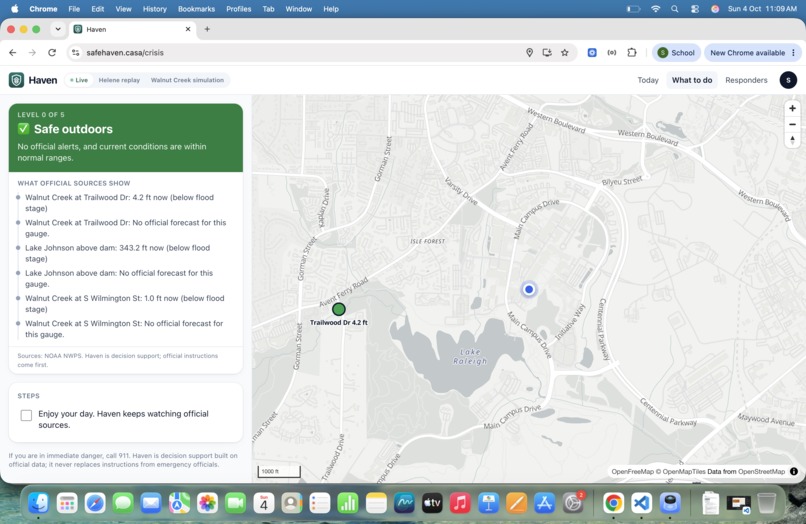Viewport: 806px width, 524px height.
Task: Click the date and time in menu bar
Action: coord(762,9)
